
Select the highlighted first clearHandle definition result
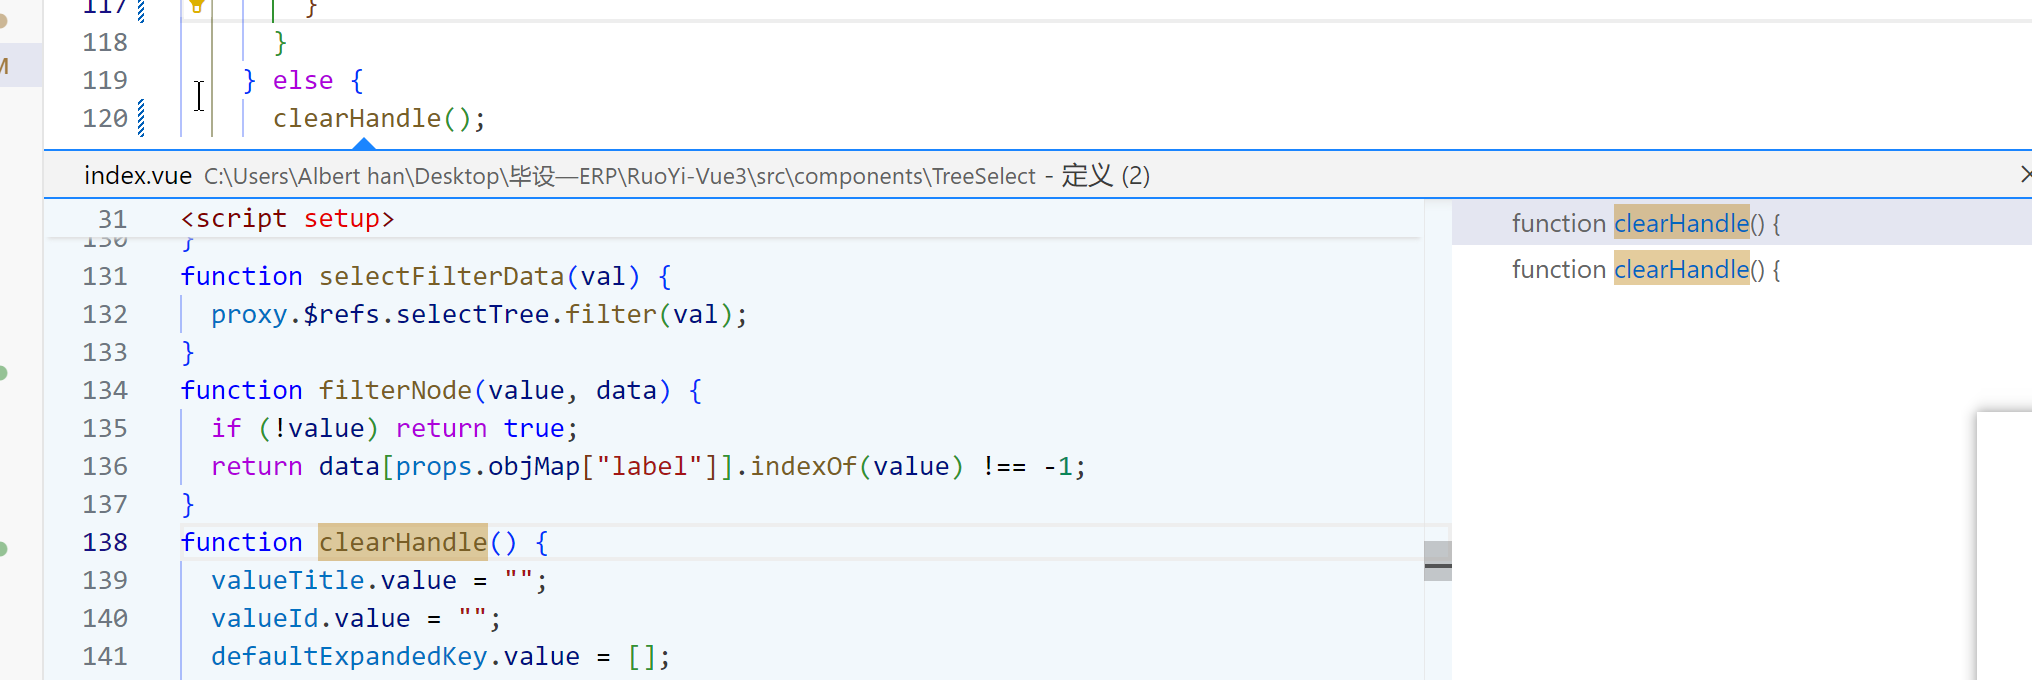point(1742,223)
